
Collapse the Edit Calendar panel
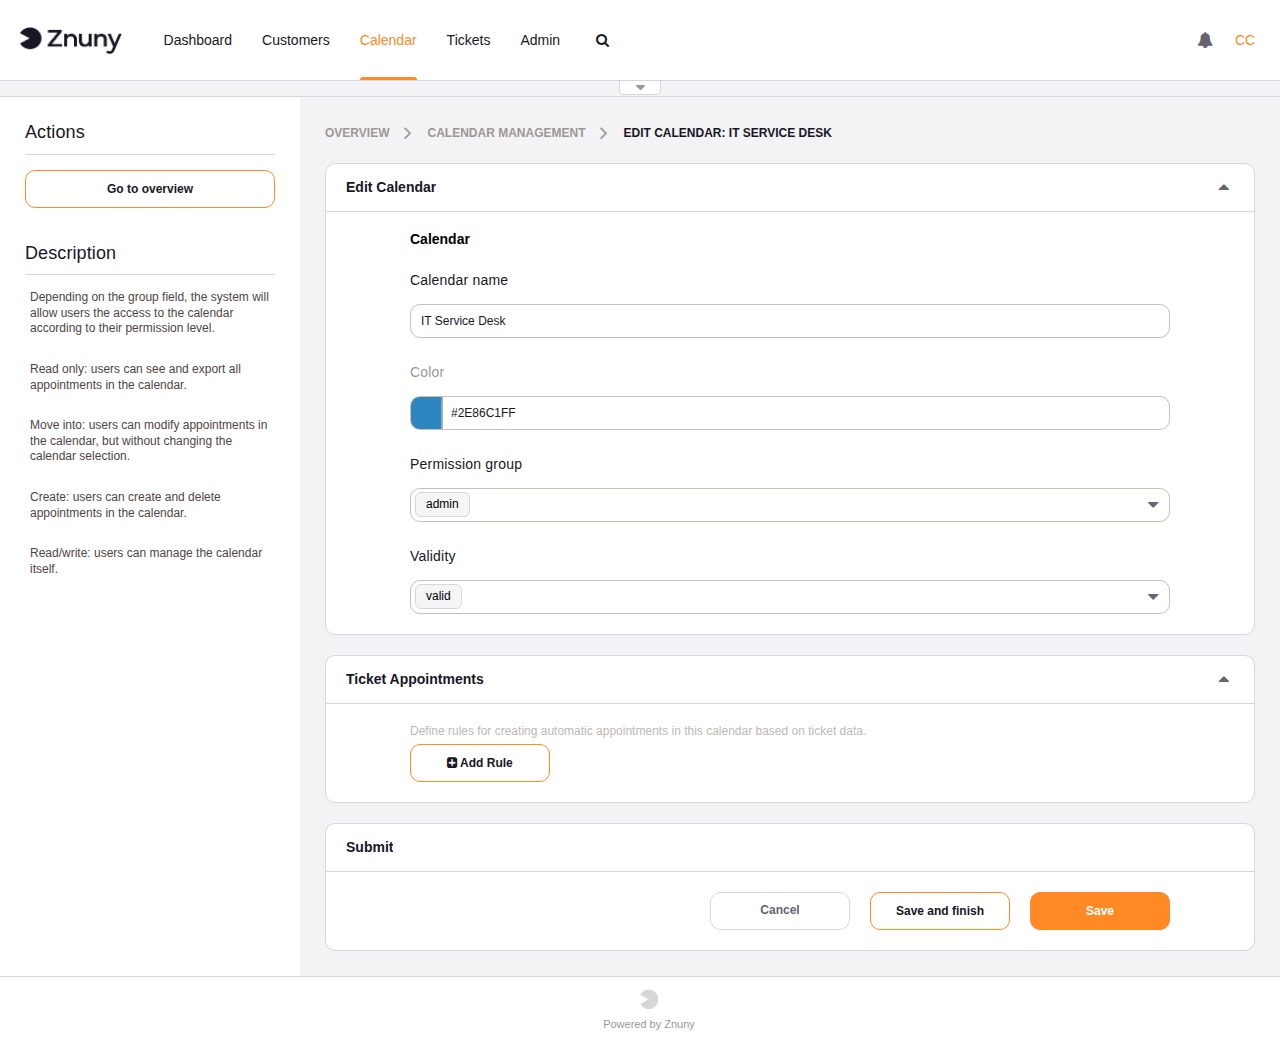point(1223,188)
